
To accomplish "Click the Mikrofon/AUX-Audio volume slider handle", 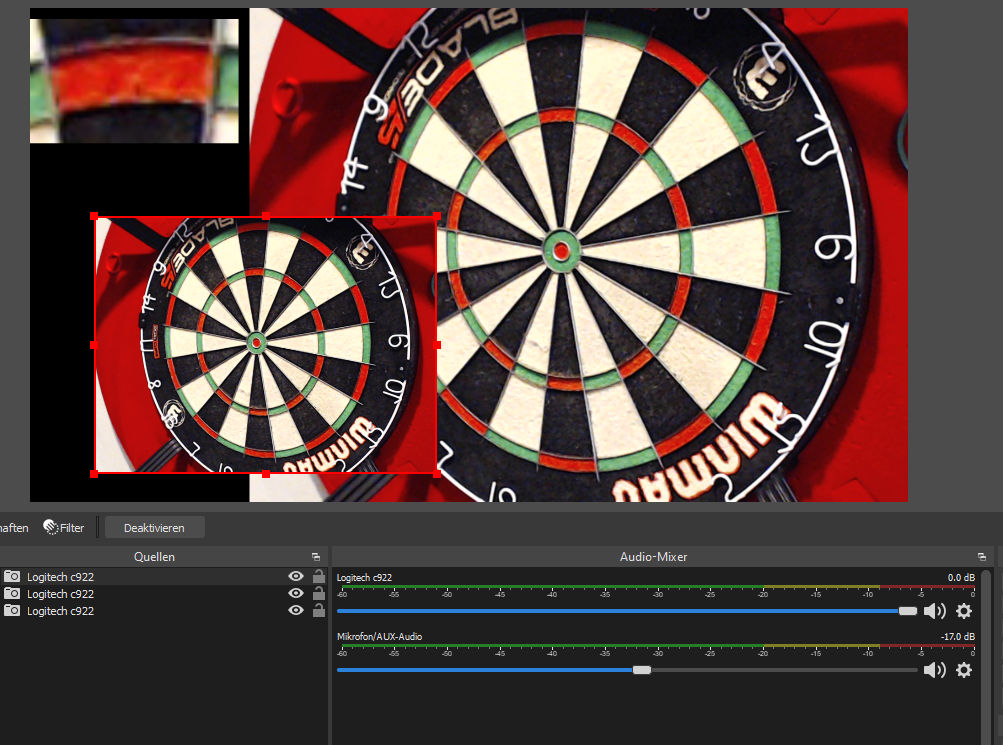I will coord(642,670).
